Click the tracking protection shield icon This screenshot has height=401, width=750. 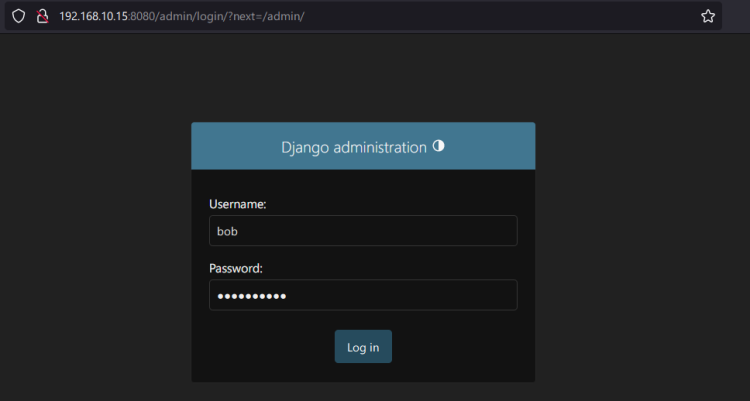(18, 16)
